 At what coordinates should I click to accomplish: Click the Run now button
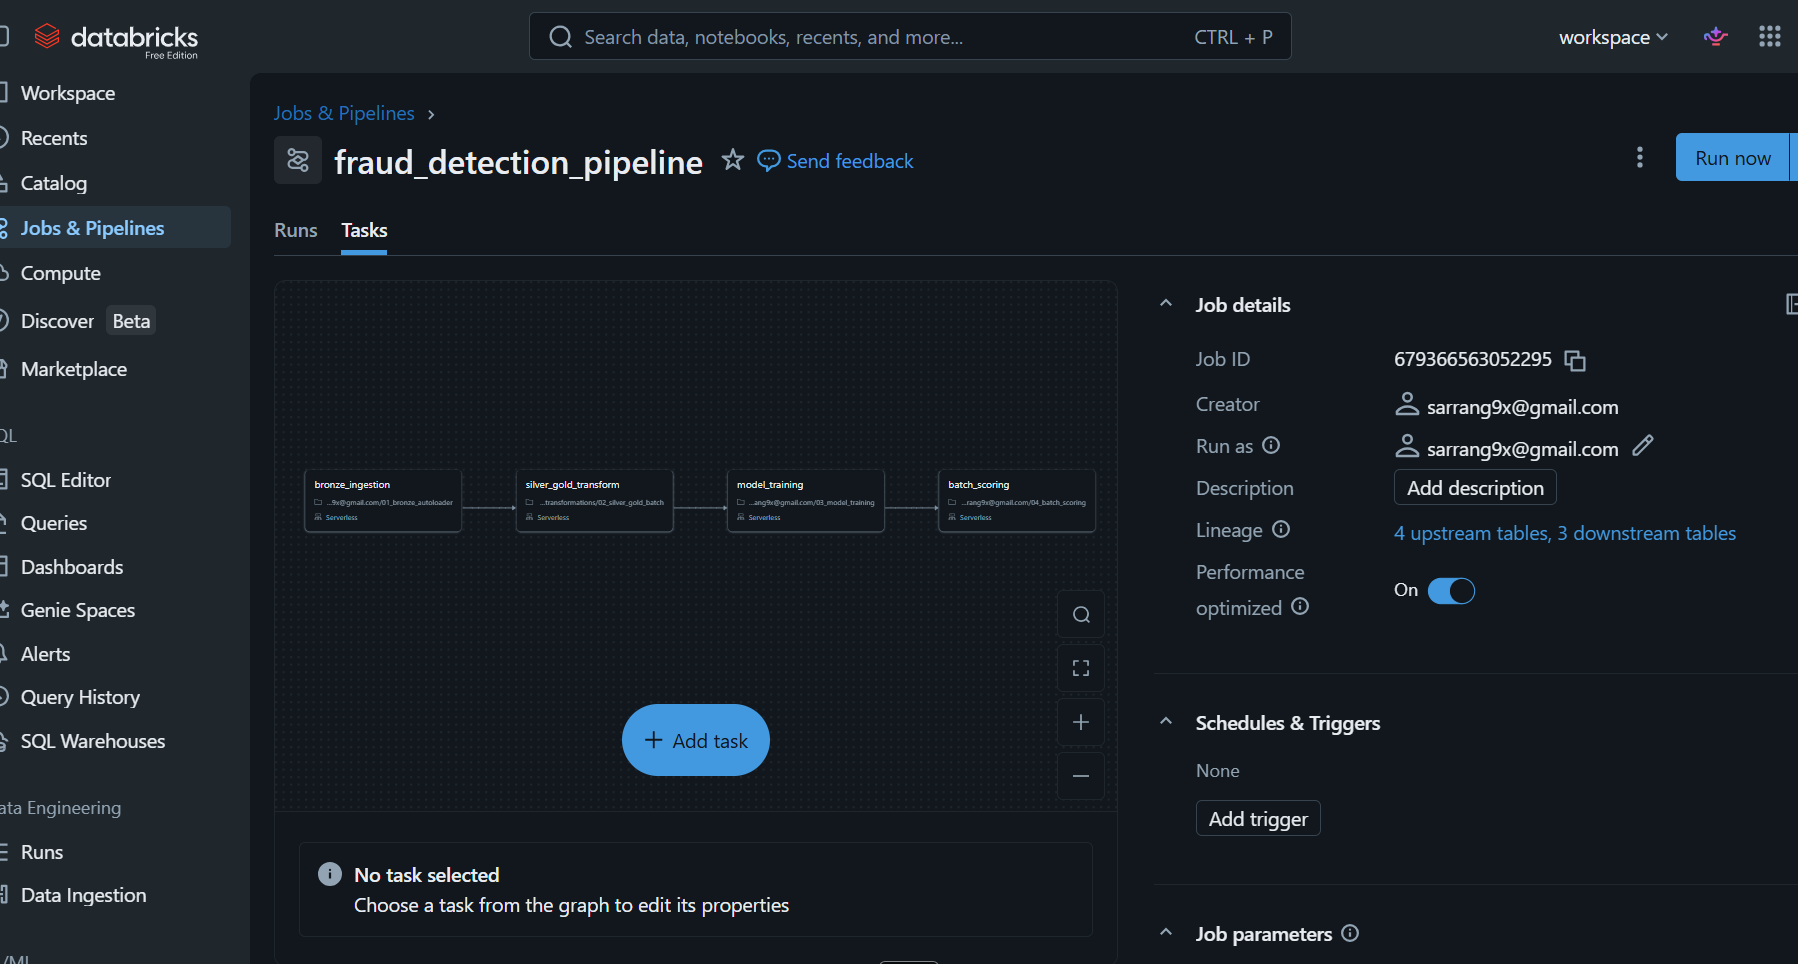click(x=1732, y=158)
